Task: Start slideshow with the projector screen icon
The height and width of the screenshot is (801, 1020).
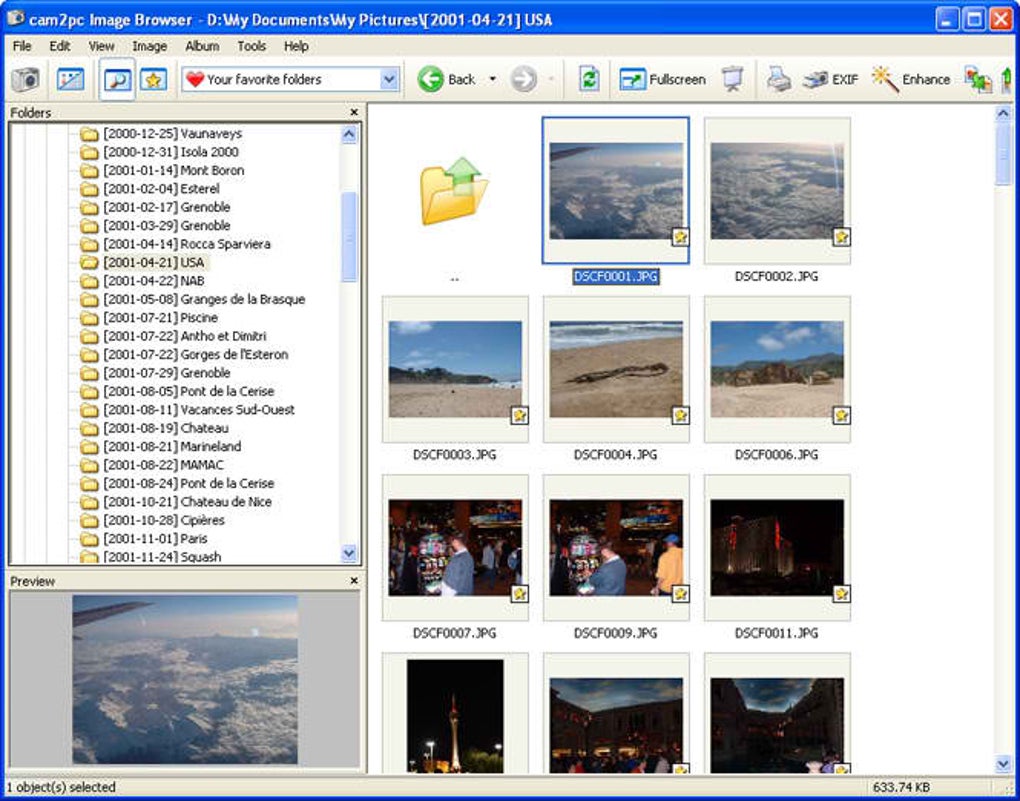Action: [732, 80]
